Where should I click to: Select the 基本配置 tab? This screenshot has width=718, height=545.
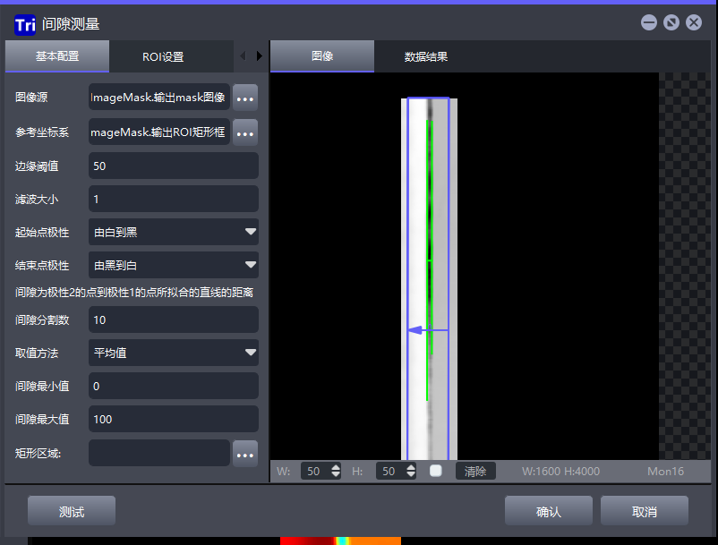[x=57, y=57]
